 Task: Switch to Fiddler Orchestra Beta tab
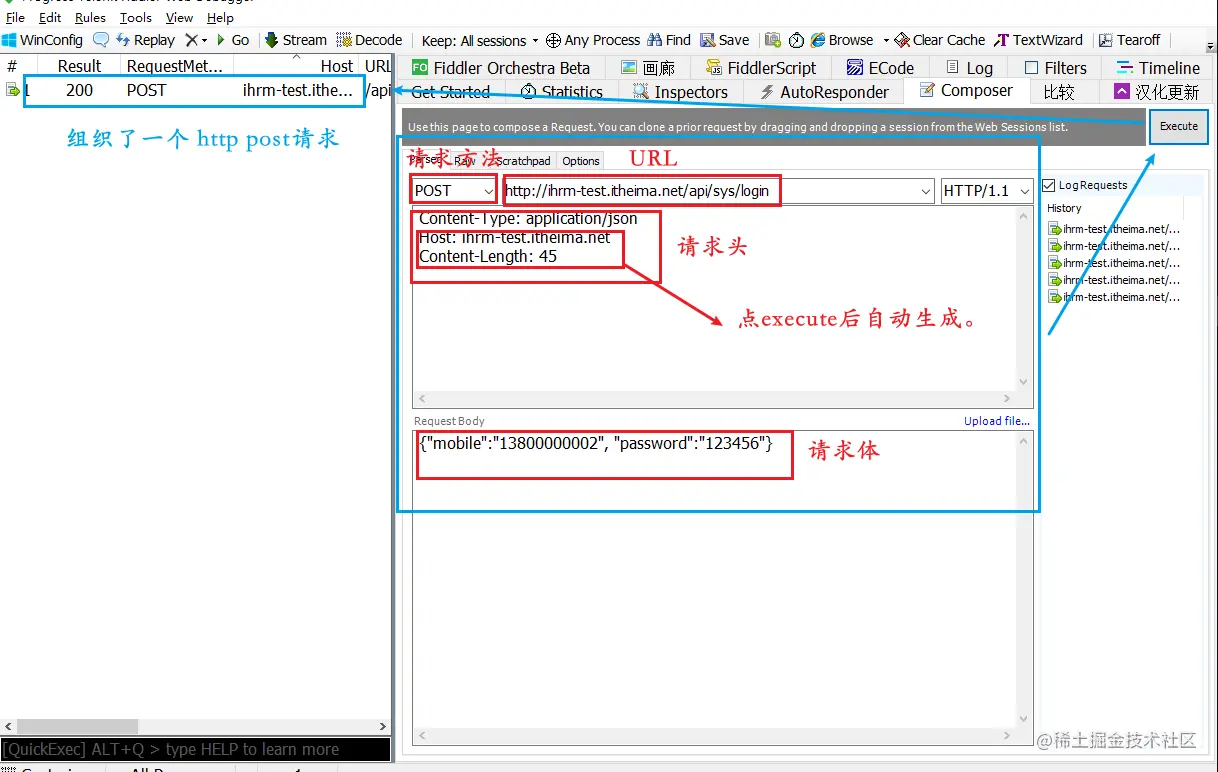pos(502,68)
